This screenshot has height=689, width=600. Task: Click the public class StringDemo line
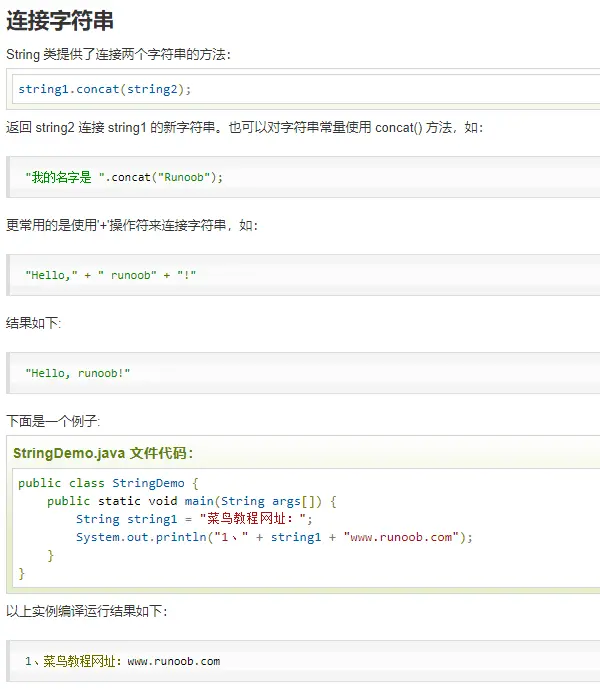109,483
